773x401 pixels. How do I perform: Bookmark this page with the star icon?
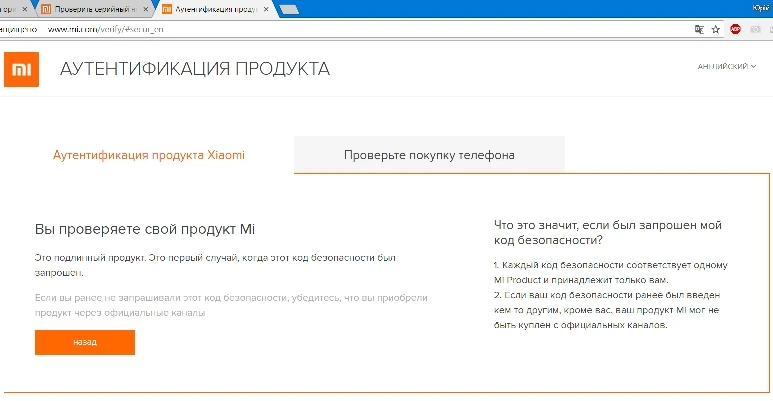(716, 30)
